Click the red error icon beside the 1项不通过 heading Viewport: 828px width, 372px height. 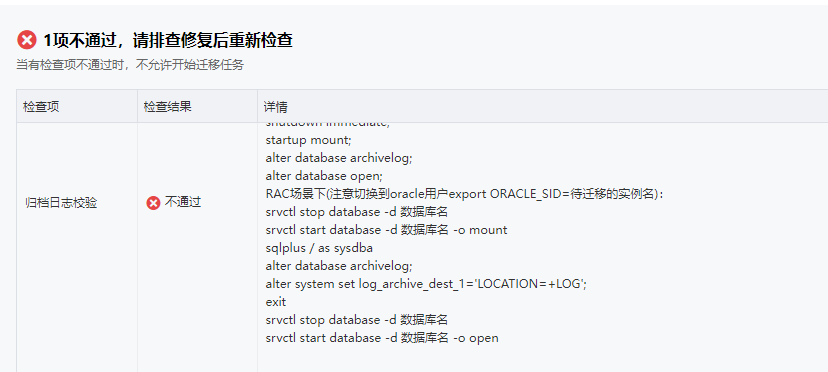(26, 40)
